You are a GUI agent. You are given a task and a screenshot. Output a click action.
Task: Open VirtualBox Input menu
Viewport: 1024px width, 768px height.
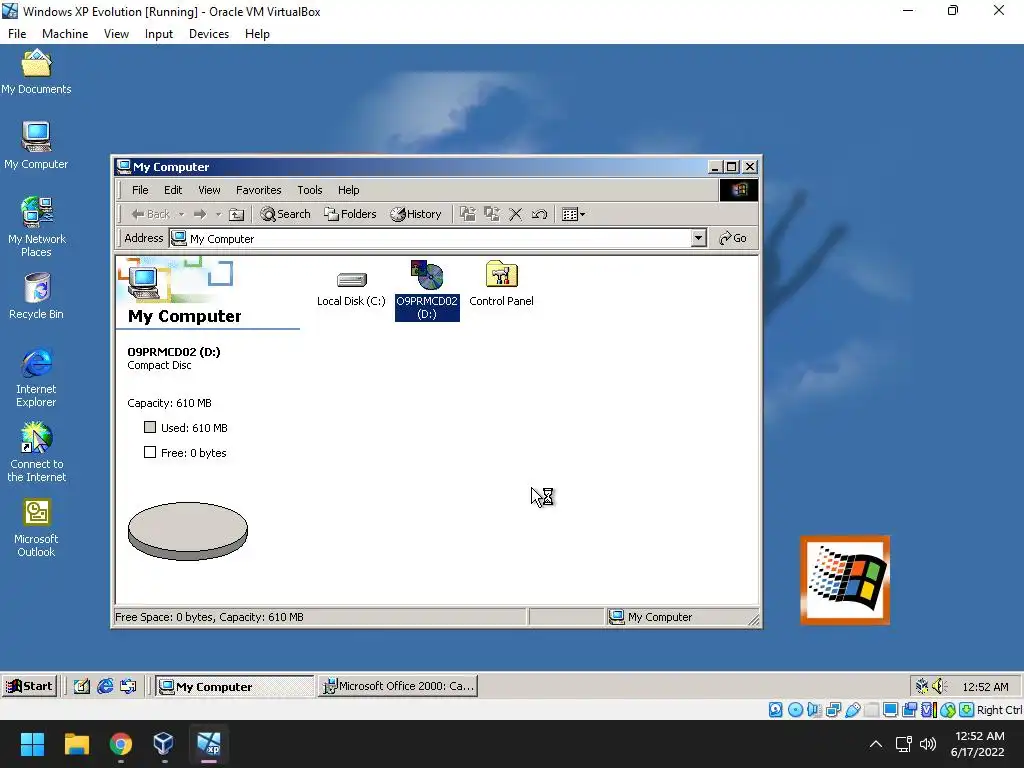[x=159, y=34]
